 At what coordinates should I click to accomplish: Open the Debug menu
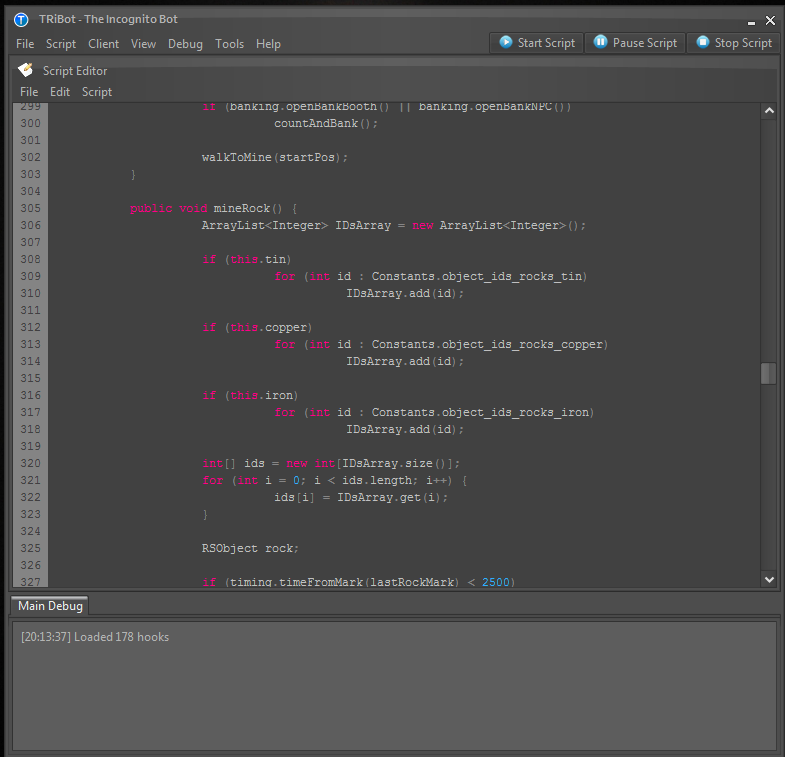185,44
